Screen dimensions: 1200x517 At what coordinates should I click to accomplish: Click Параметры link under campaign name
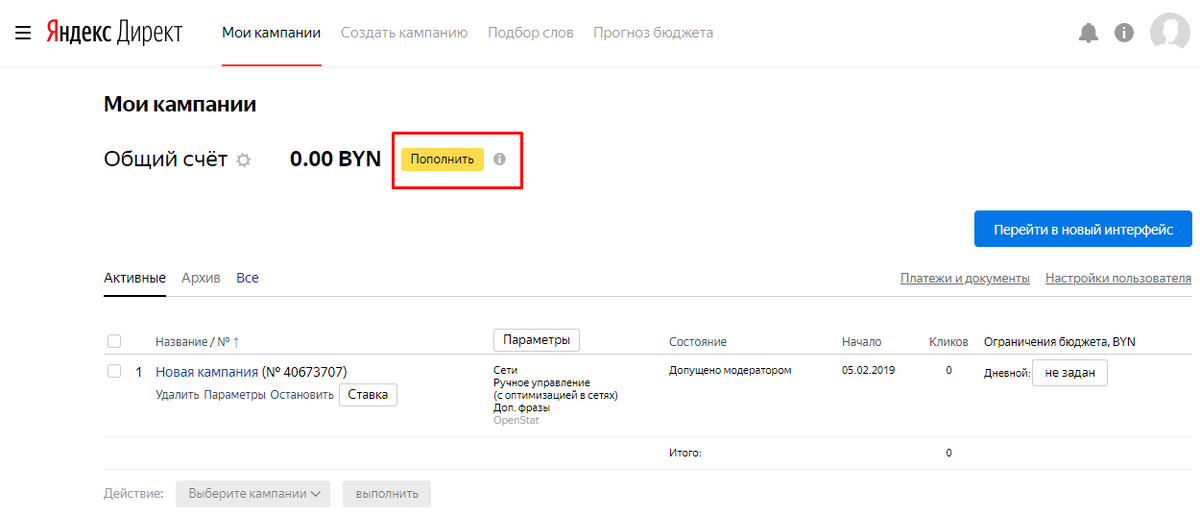(x=235, y=395)
